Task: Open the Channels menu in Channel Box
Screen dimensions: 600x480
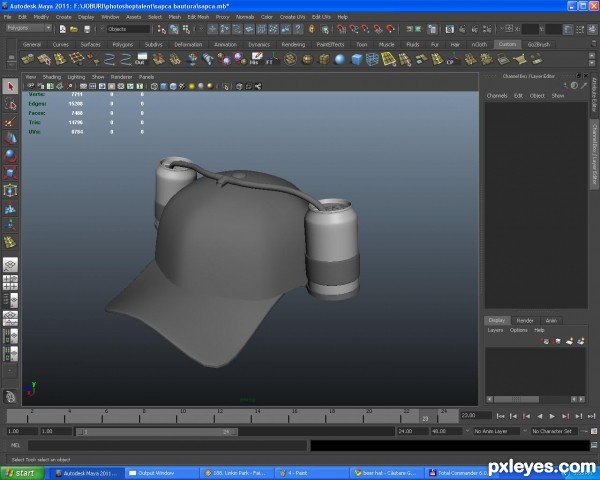Action: [x=497, y=96]
